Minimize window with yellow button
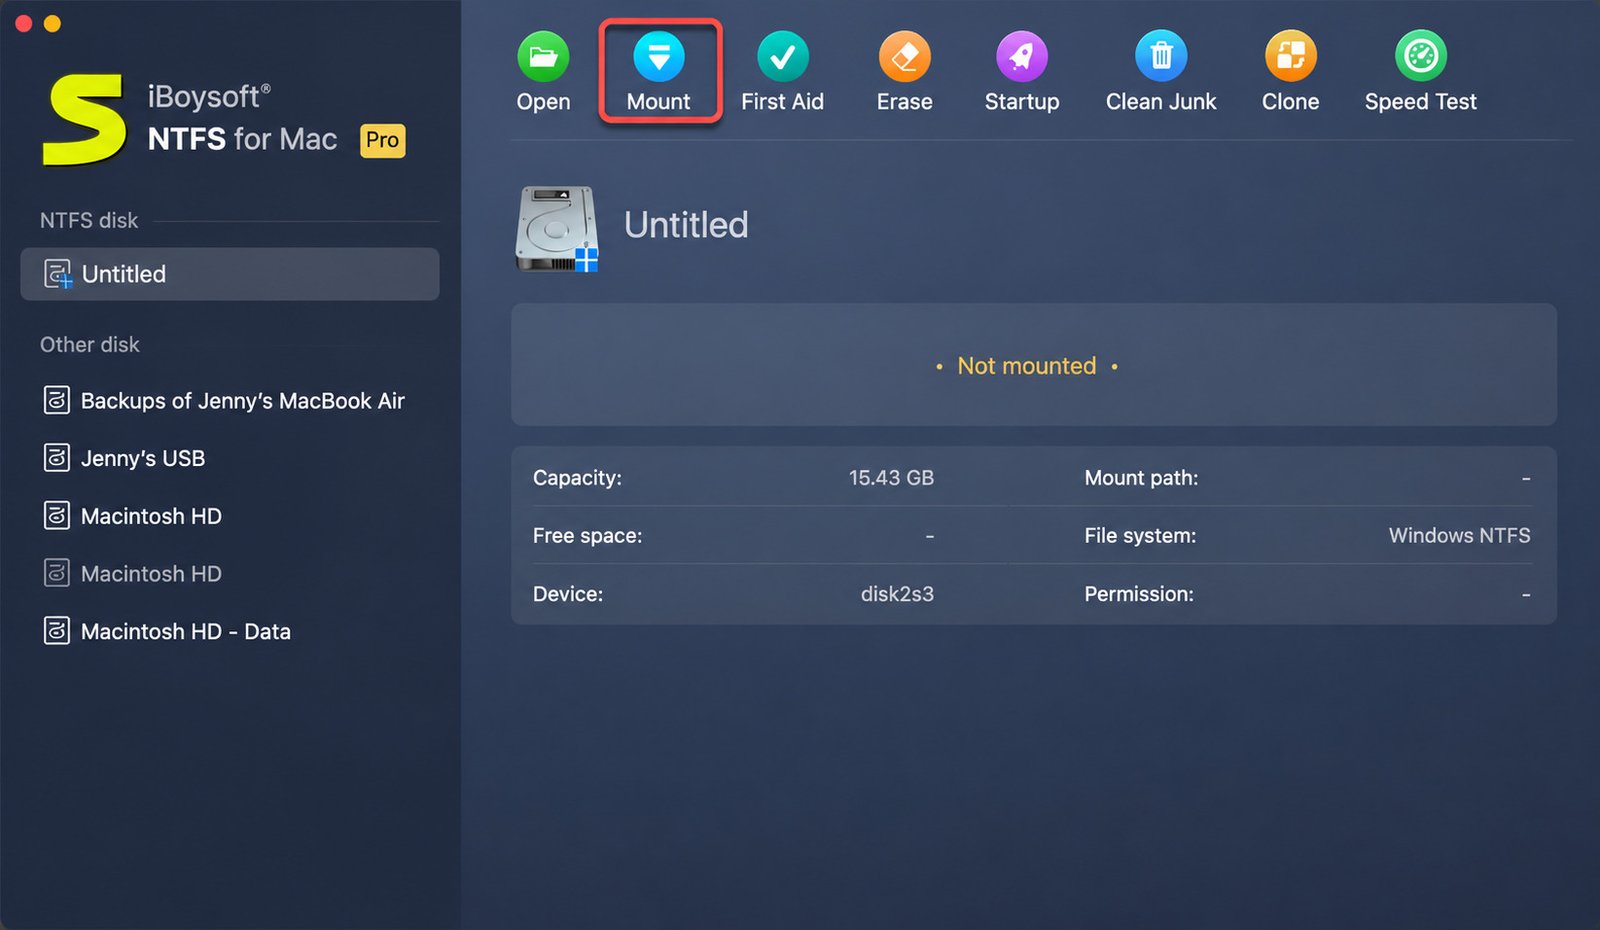1600x930 pixels. tap(53, 23)
